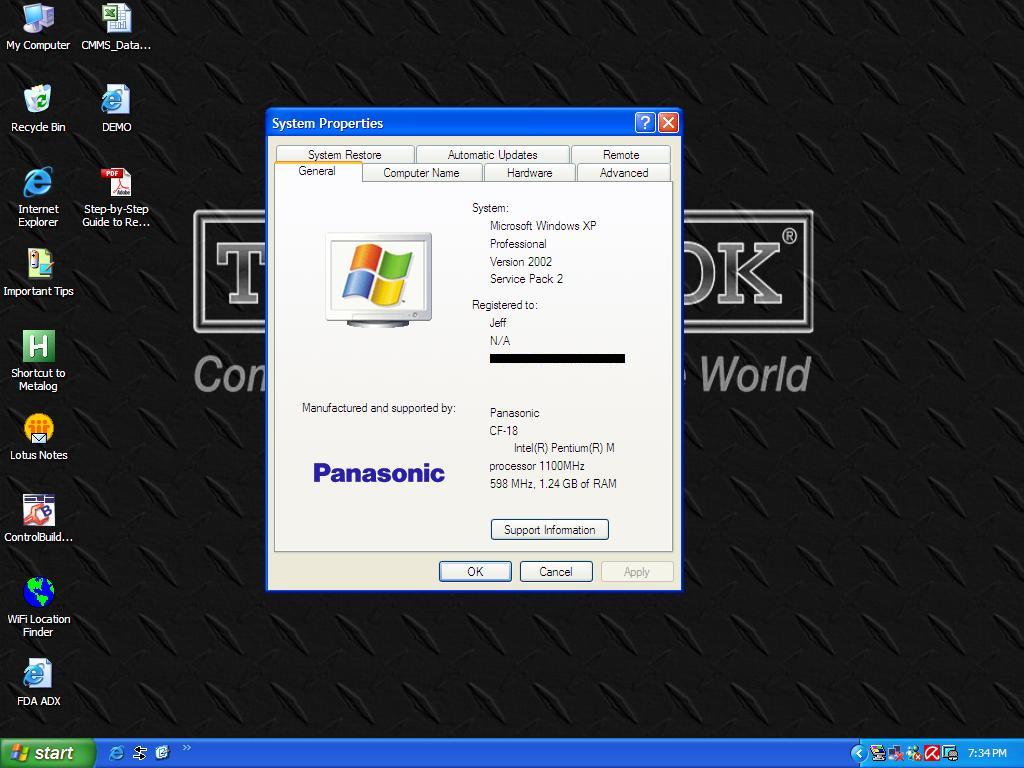
Task: Launch Internet Explorer from Quick Launch
Action: (x=116, y=753)
